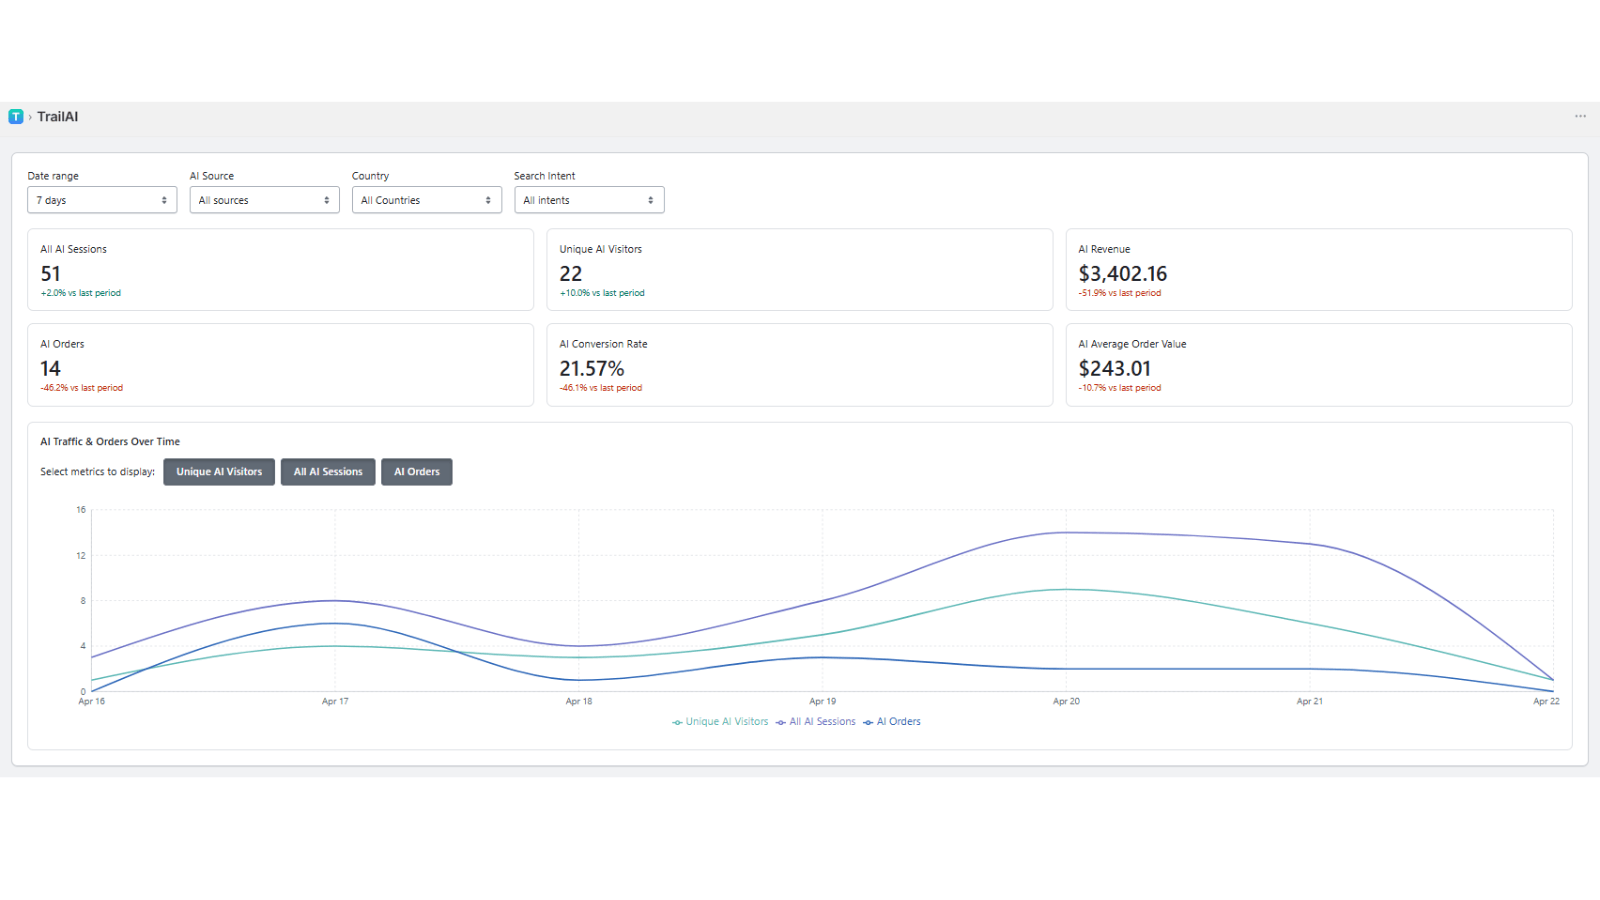
Task: Click the Apr 22 axis label
Action: (x=1546, y=701)
